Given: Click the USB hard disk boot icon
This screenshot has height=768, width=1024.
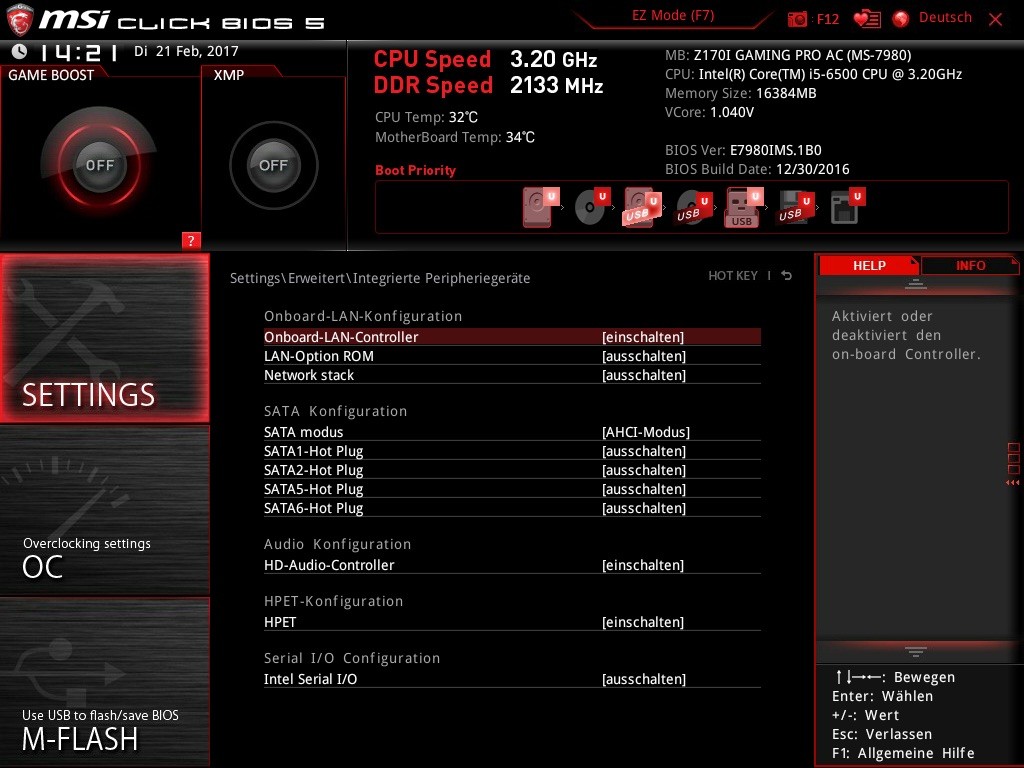Looking at the screenshot, I should click(641, 207).
